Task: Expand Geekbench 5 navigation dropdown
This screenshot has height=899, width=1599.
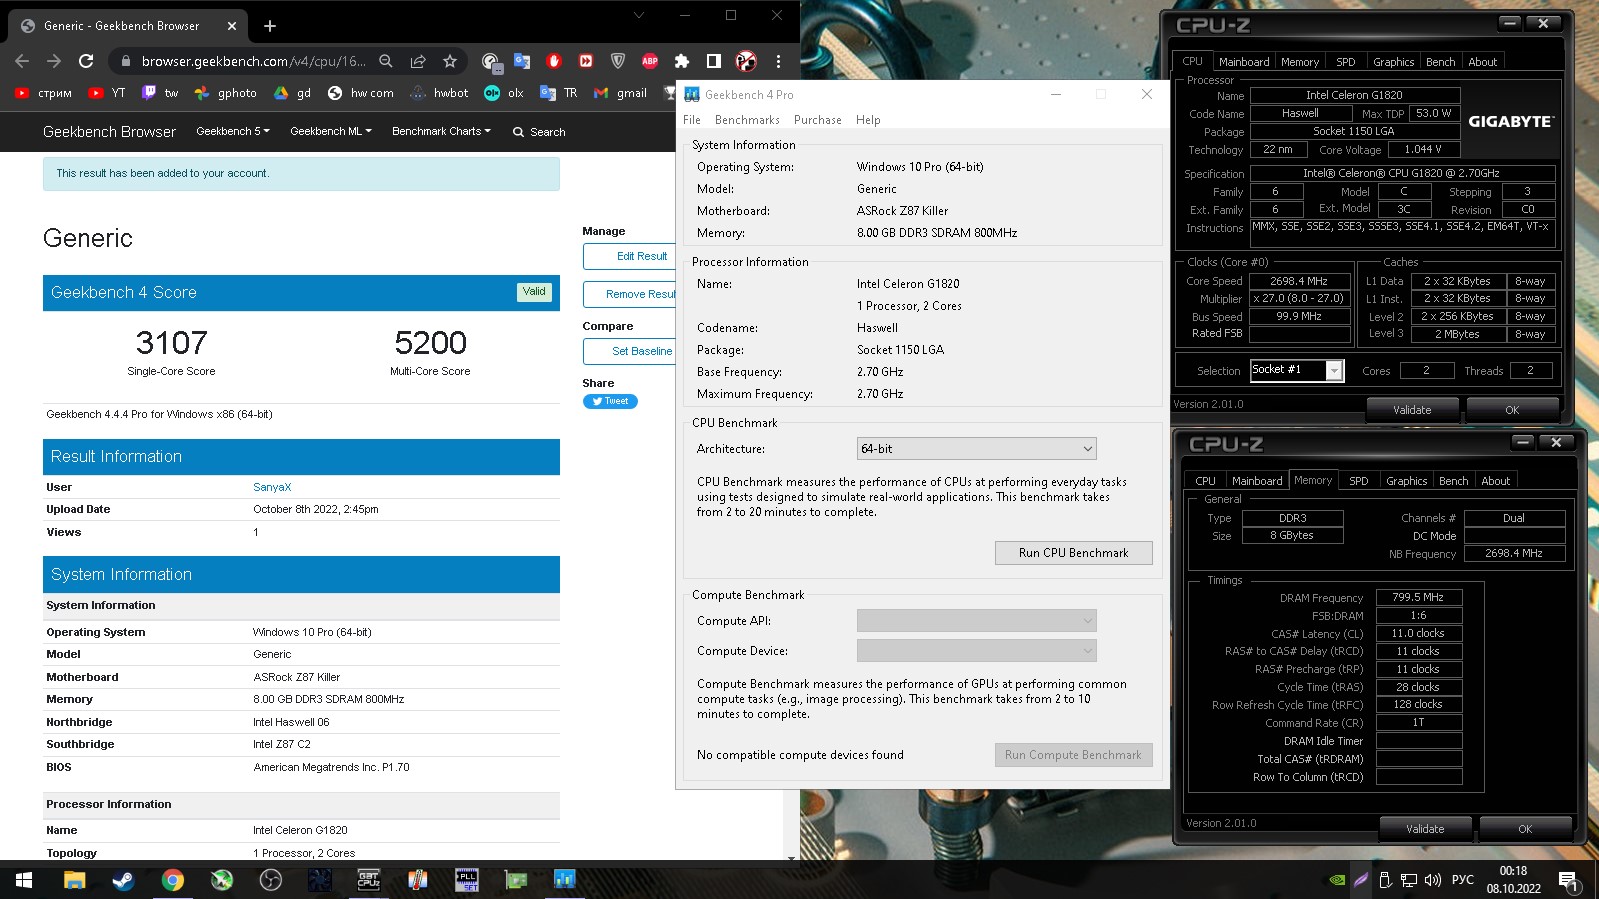Action: click(x=233, y=131)
